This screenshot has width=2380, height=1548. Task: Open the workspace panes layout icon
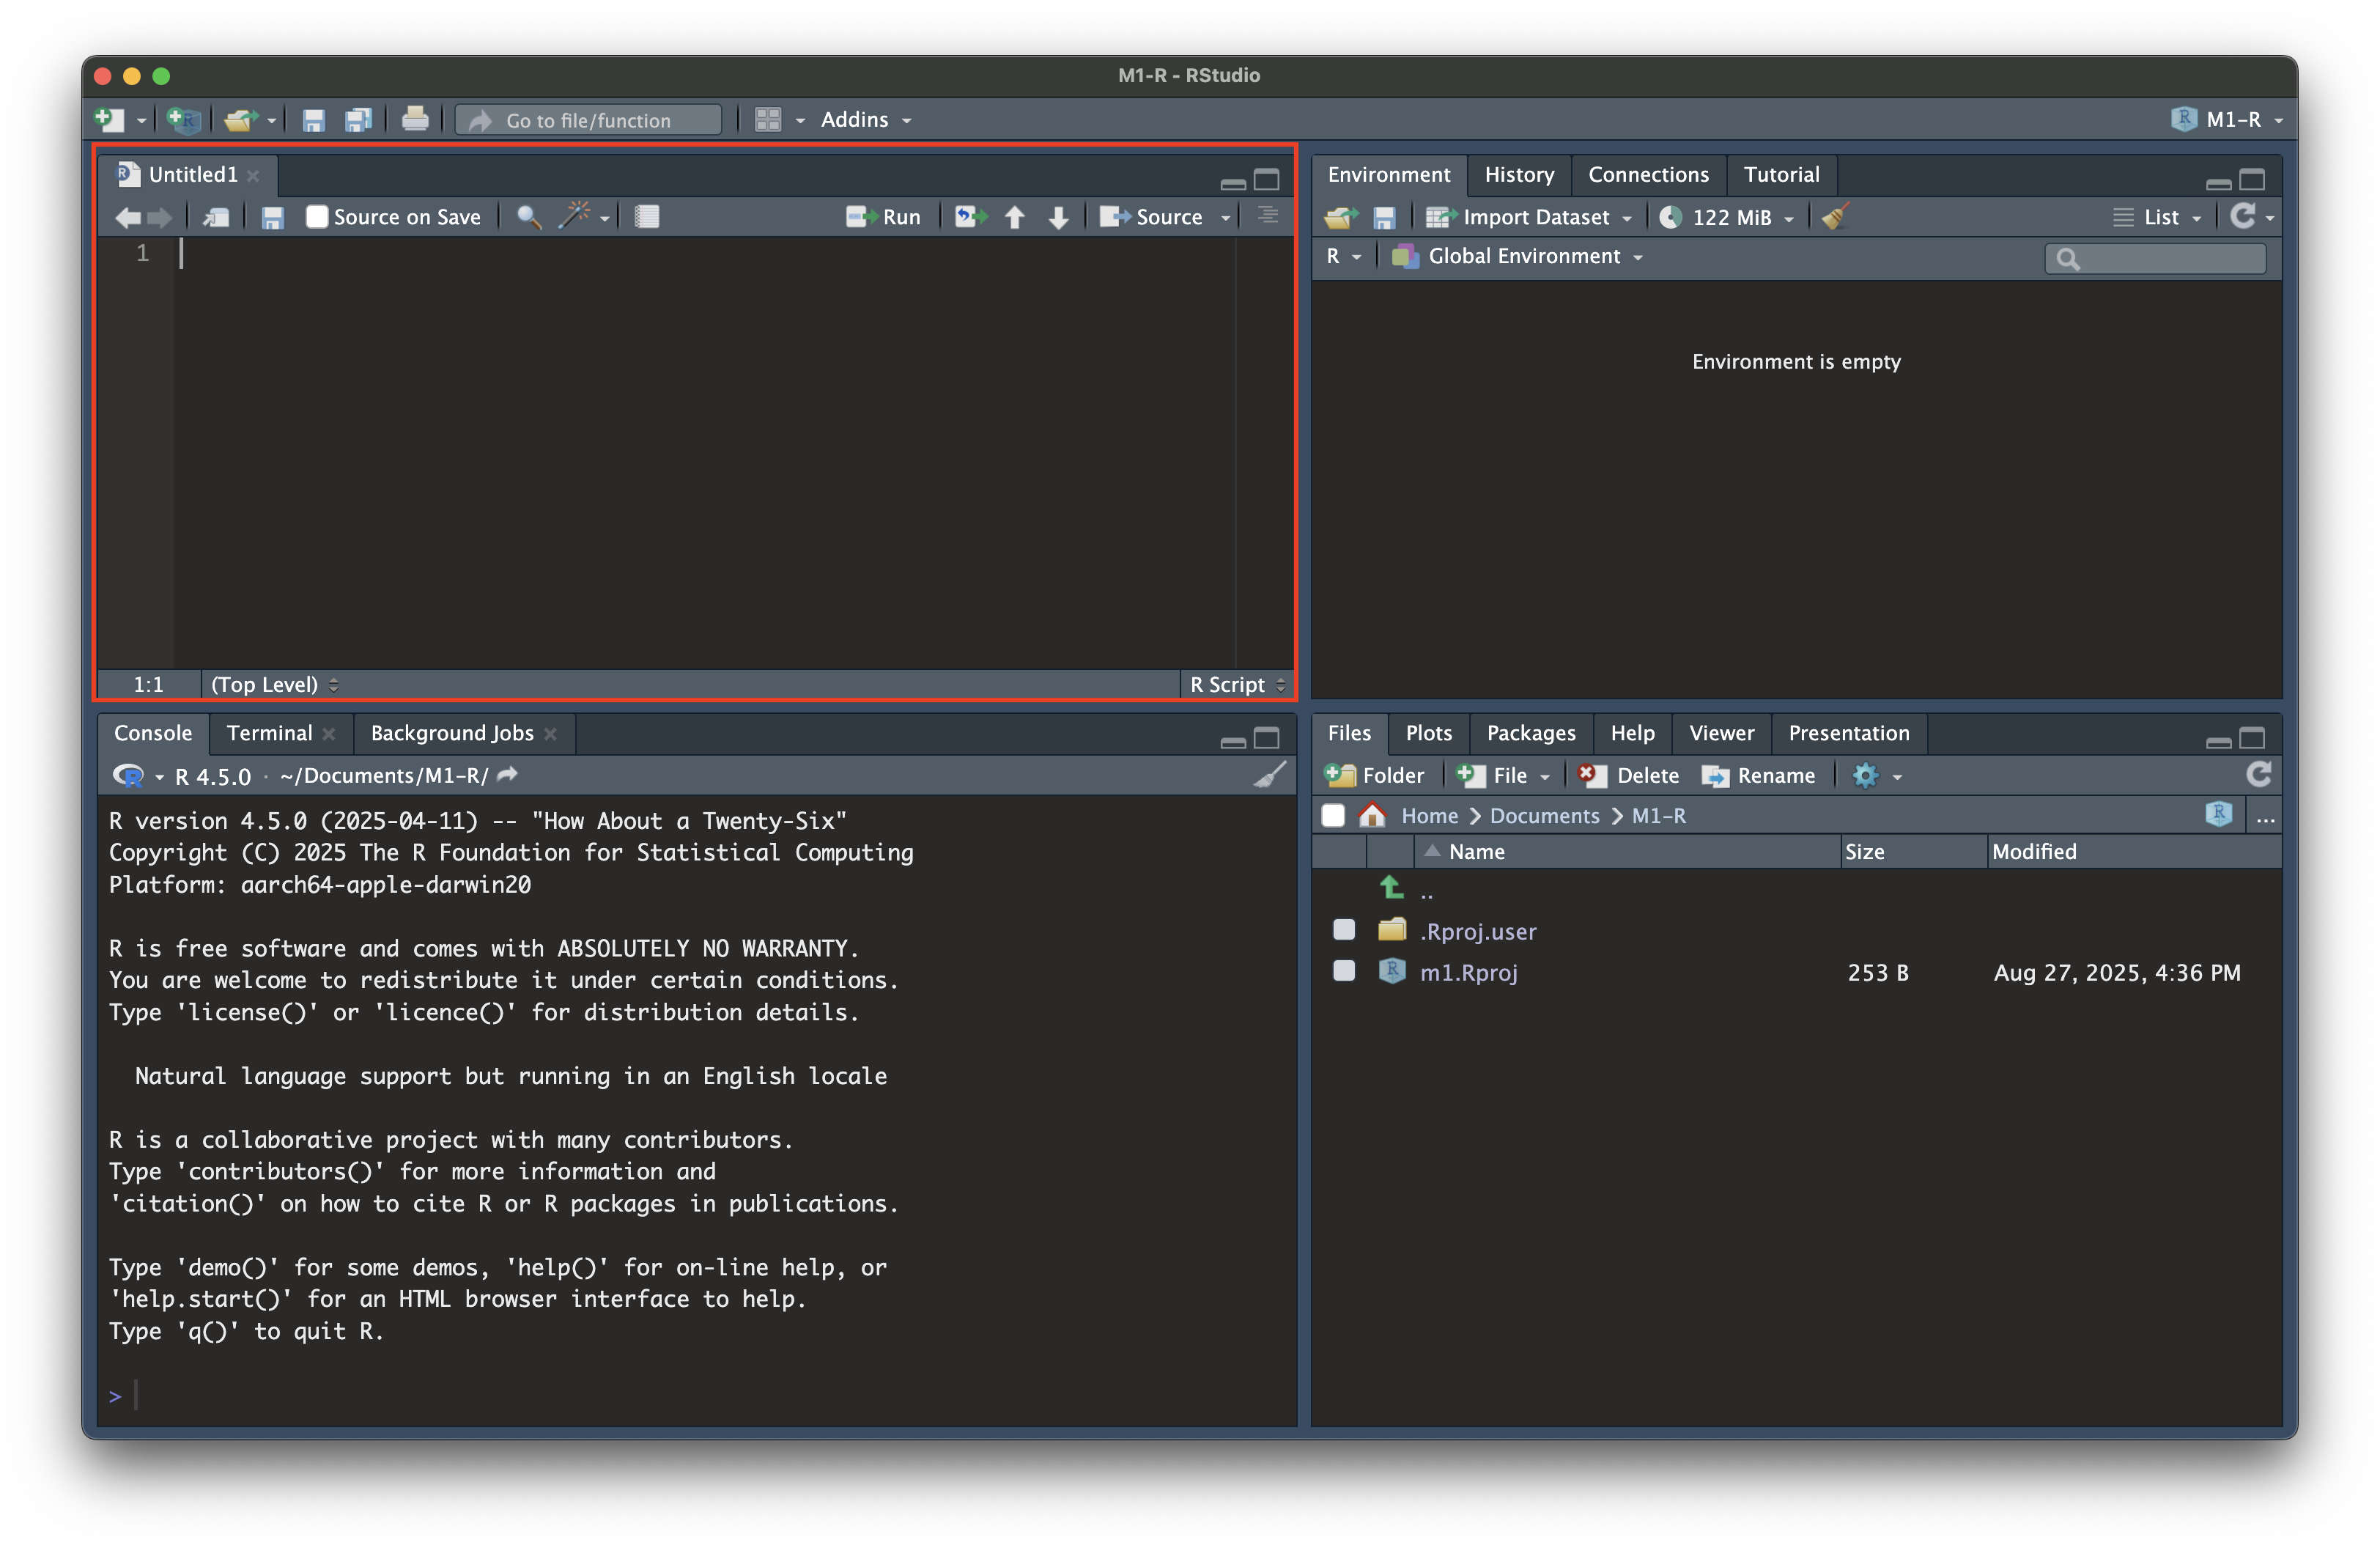click(x=768, y=120)
